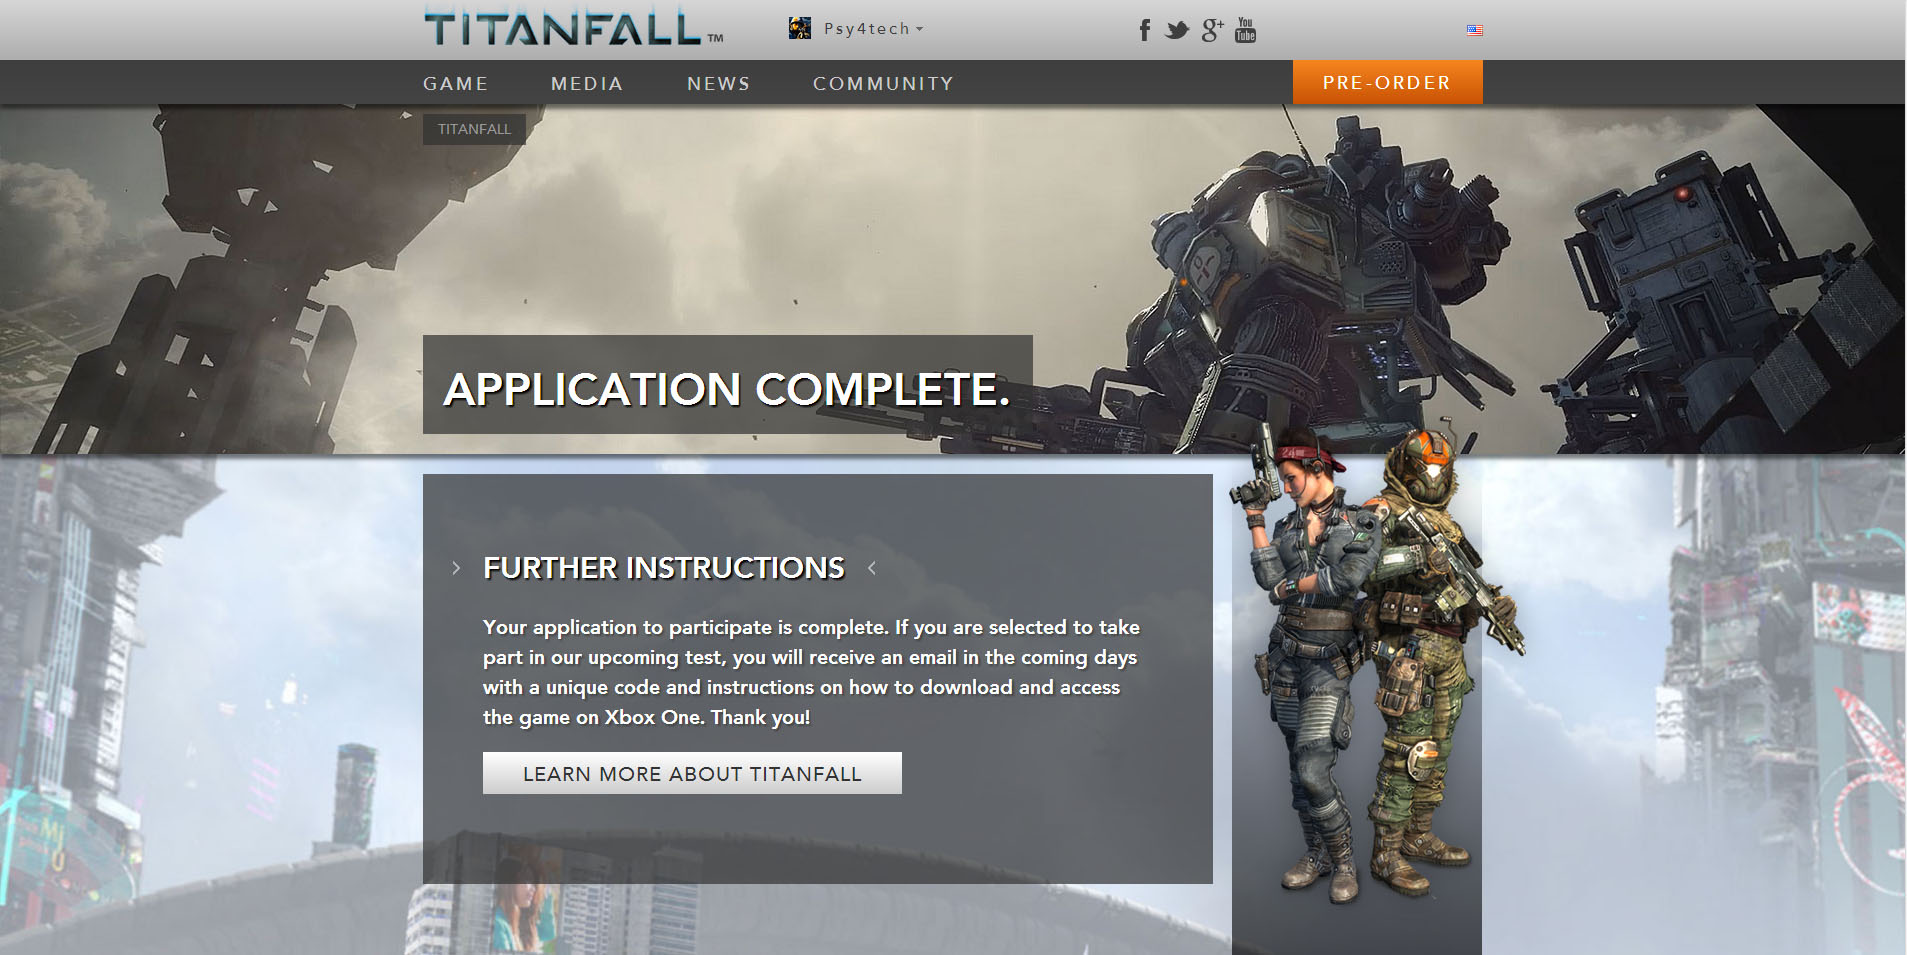Screen dimensions: 1907x955
Task: Click the Psy4tech user avatar
Action: pos(799,28)
